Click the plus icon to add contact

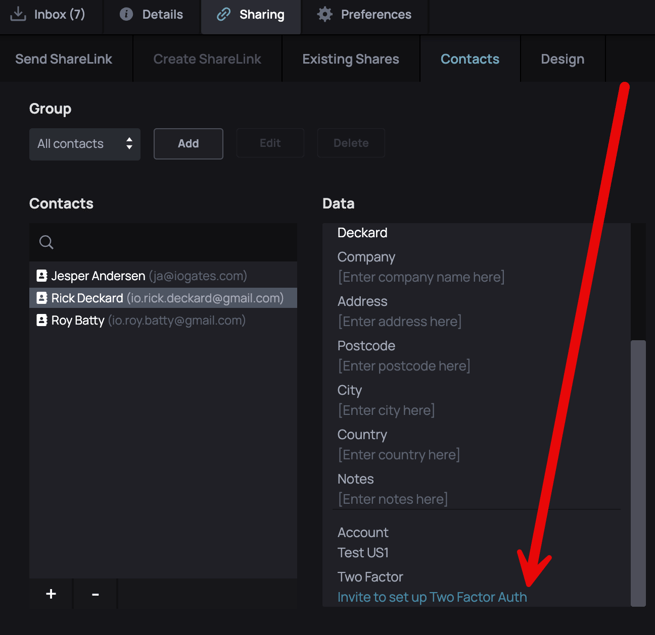point(51,594)
